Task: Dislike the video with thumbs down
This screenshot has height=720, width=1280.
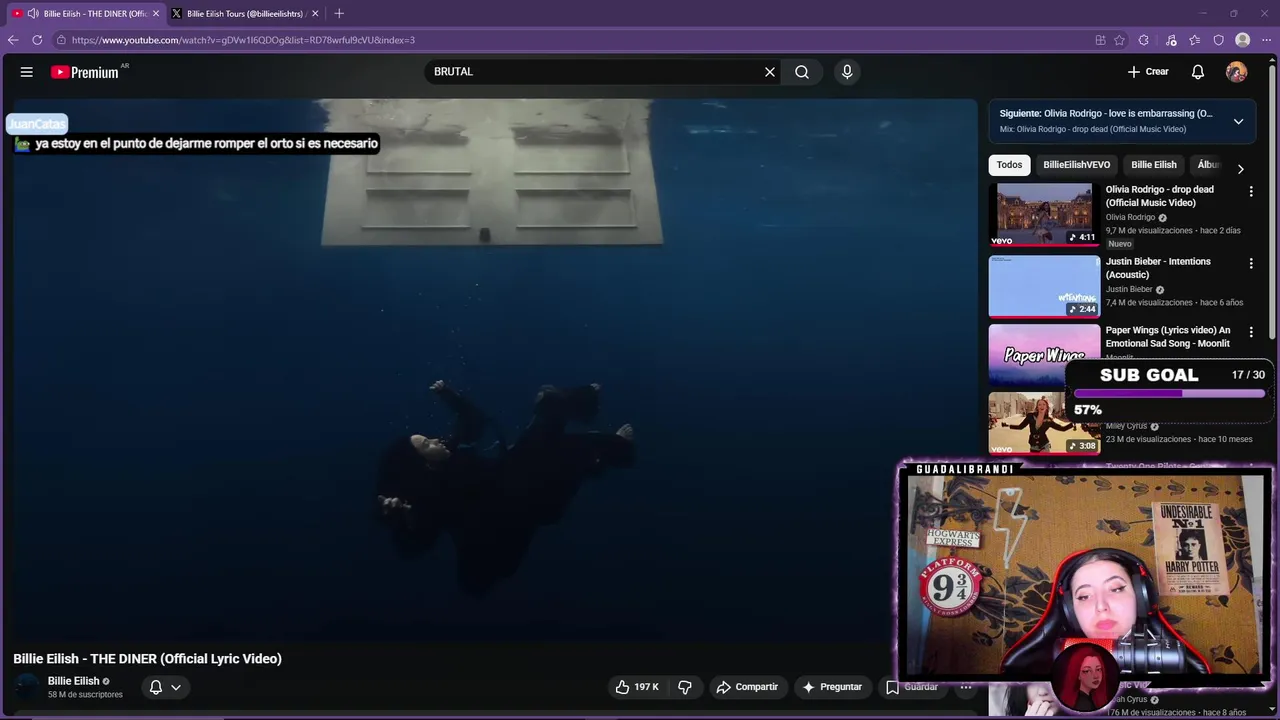Action: coord(685,687)
